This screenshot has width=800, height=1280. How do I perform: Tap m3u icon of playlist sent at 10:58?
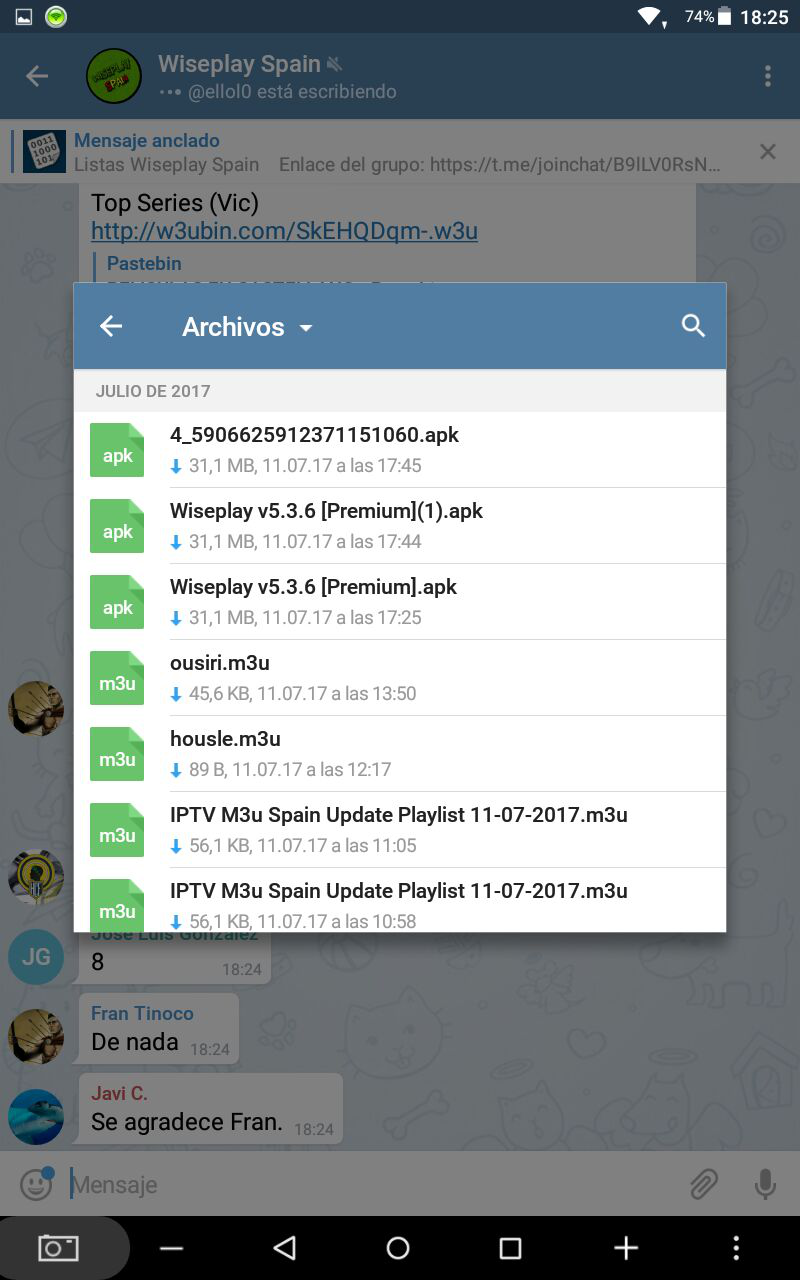coord(117,905)
